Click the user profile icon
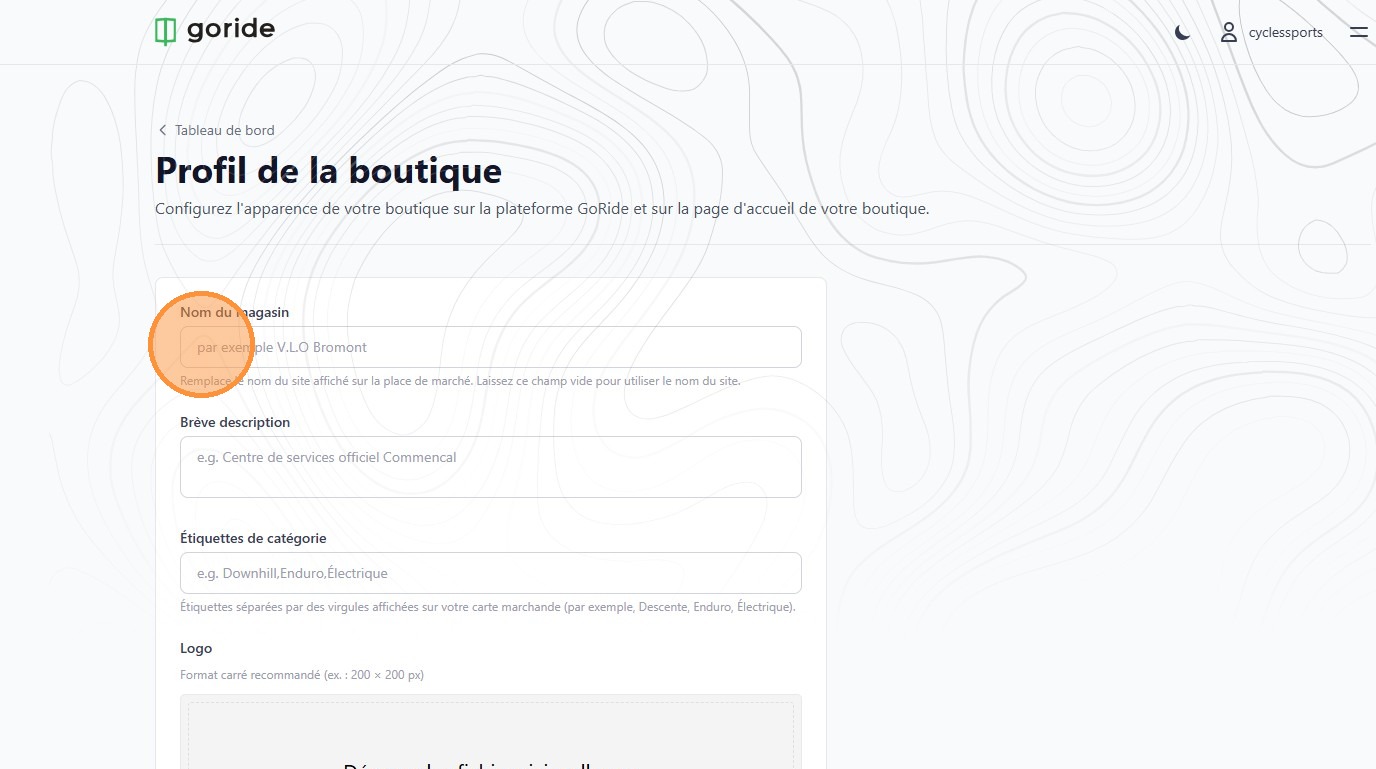Image resolution: width=1376 pixels, height=769 pixels. [x=1228, y=33]
